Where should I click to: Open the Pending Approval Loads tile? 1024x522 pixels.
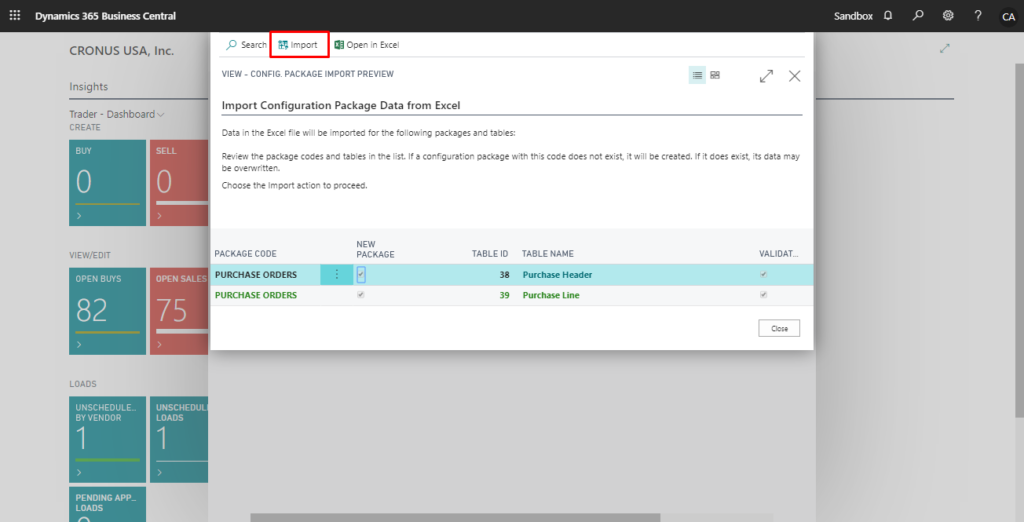(108, 504)
